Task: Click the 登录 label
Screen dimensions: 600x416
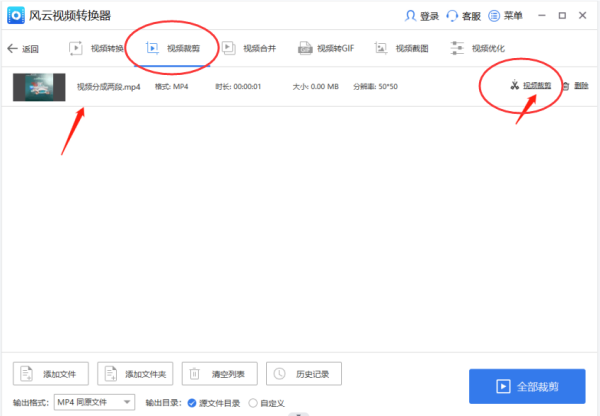Action: tap(429, 16)
